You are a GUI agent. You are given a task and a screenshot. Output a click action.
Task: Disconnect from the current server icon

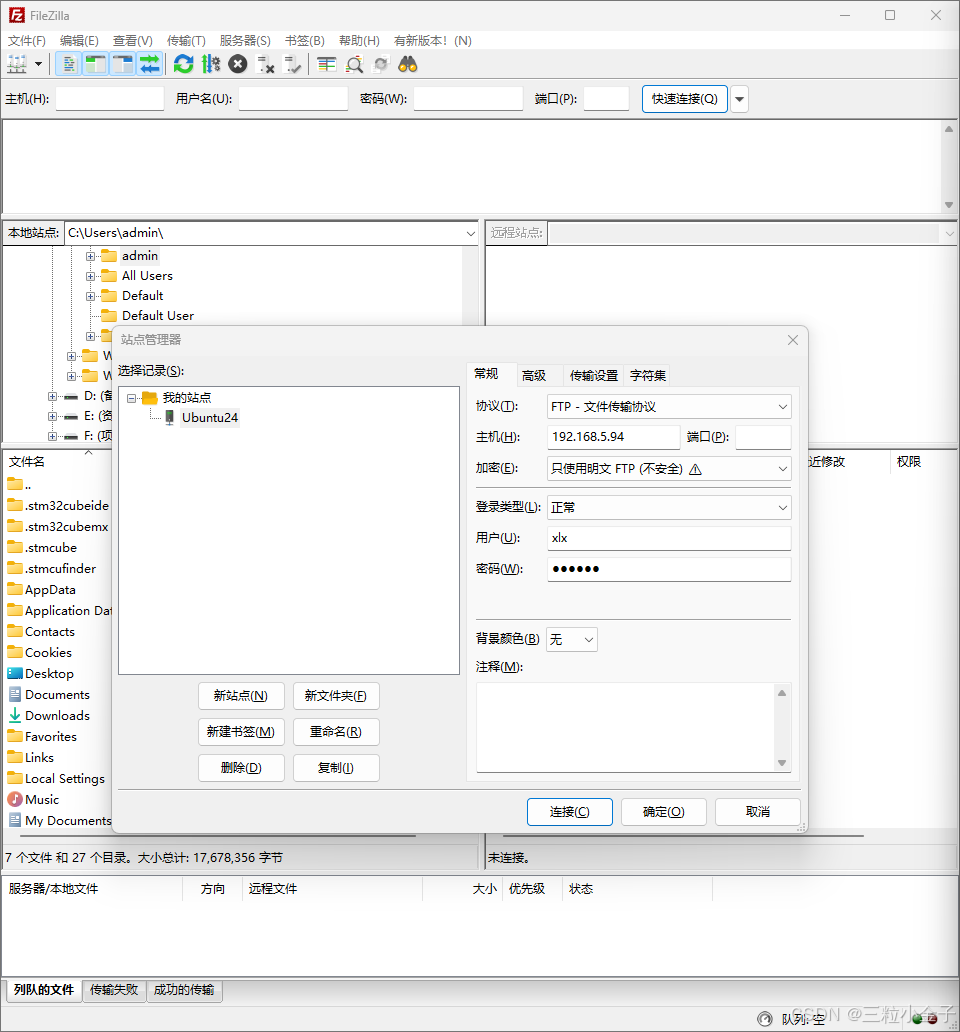(x=265, y=64)
